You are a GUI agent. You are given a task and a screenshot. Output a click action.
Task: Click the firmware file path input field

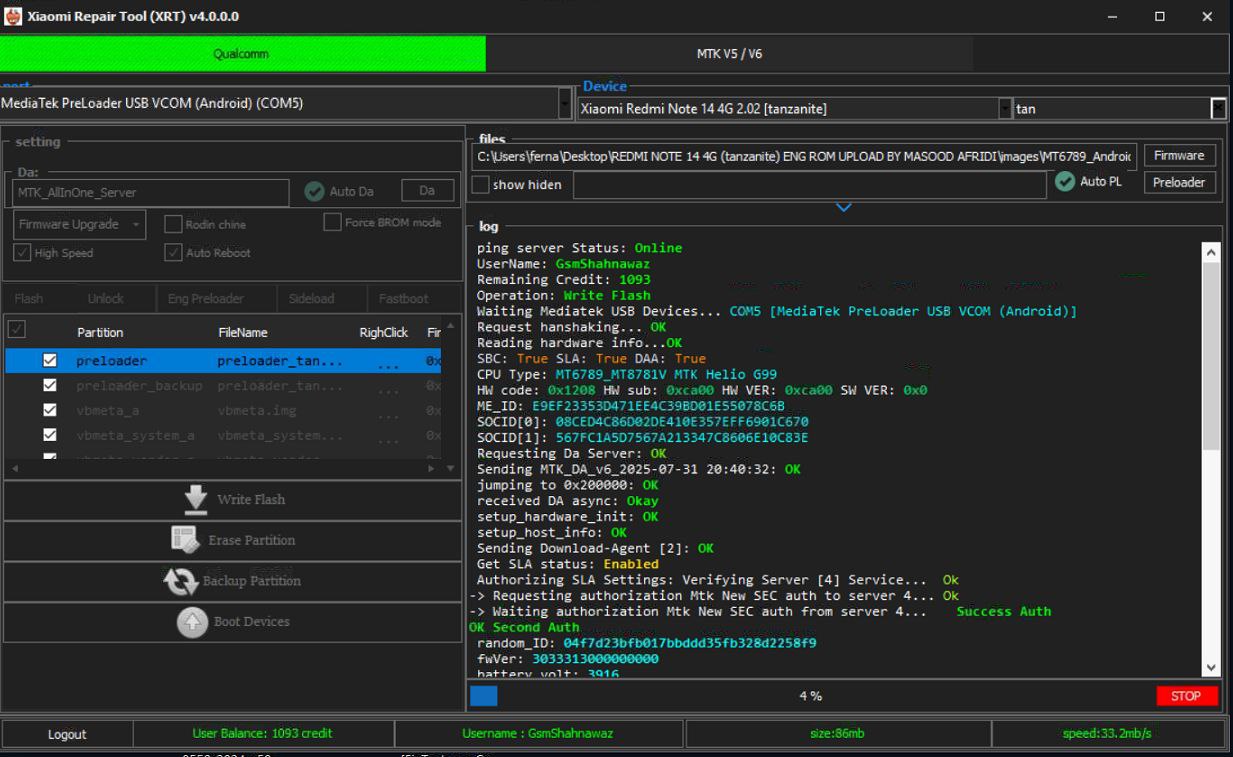tap(804, 156)
